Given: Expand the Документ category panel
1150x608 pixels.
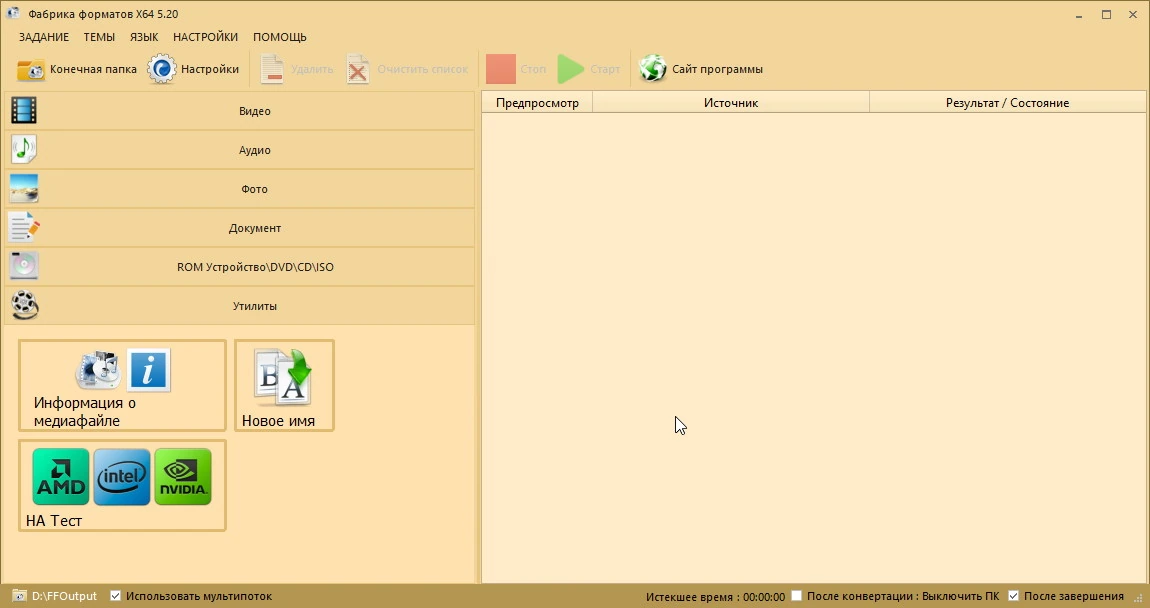Looking at the screenshot, I should 240,227.
